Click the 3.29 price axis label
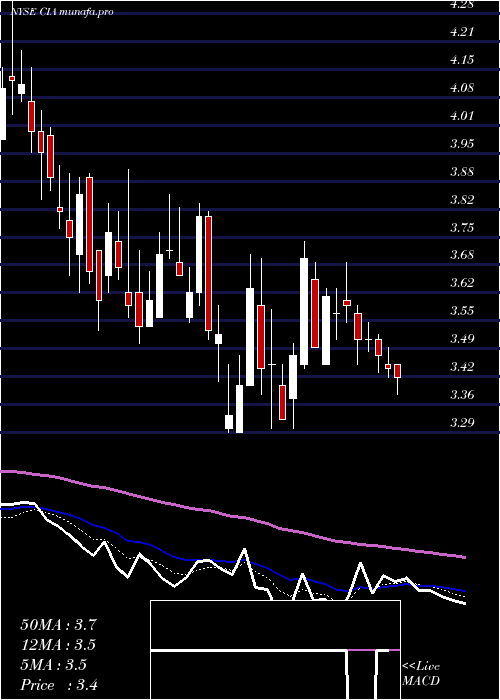Screen dimensions: 500x700 462,422
